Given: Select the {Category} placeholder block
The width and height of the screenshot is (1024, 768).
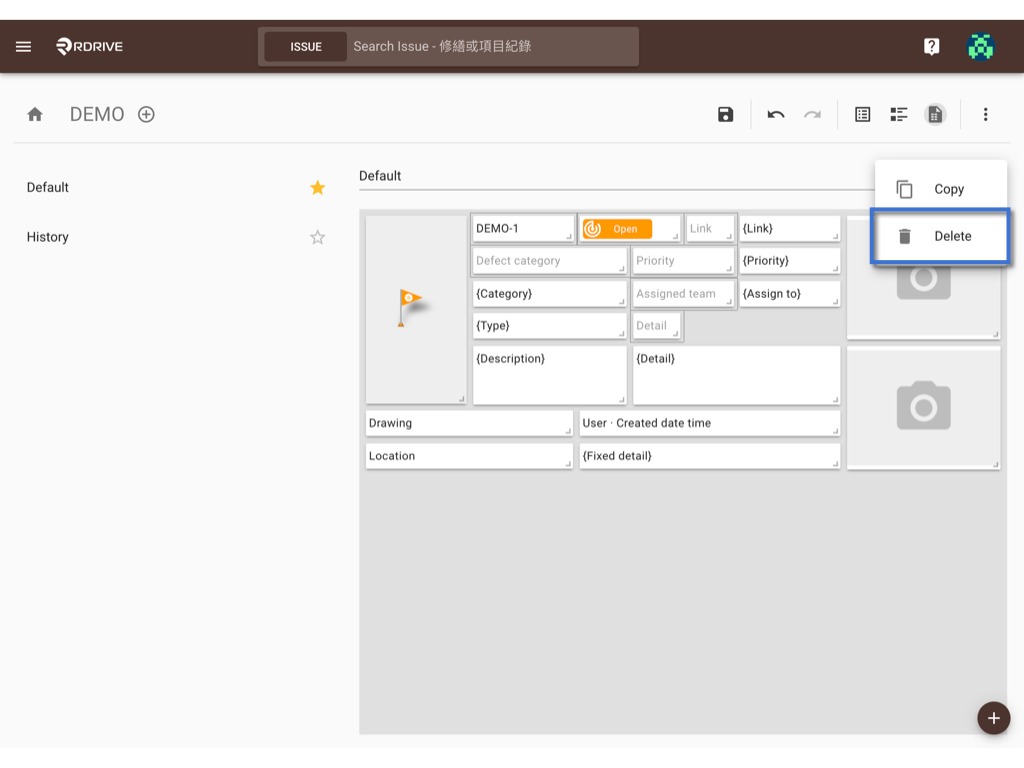Looking at the screenshot, I should click(549, 294).
